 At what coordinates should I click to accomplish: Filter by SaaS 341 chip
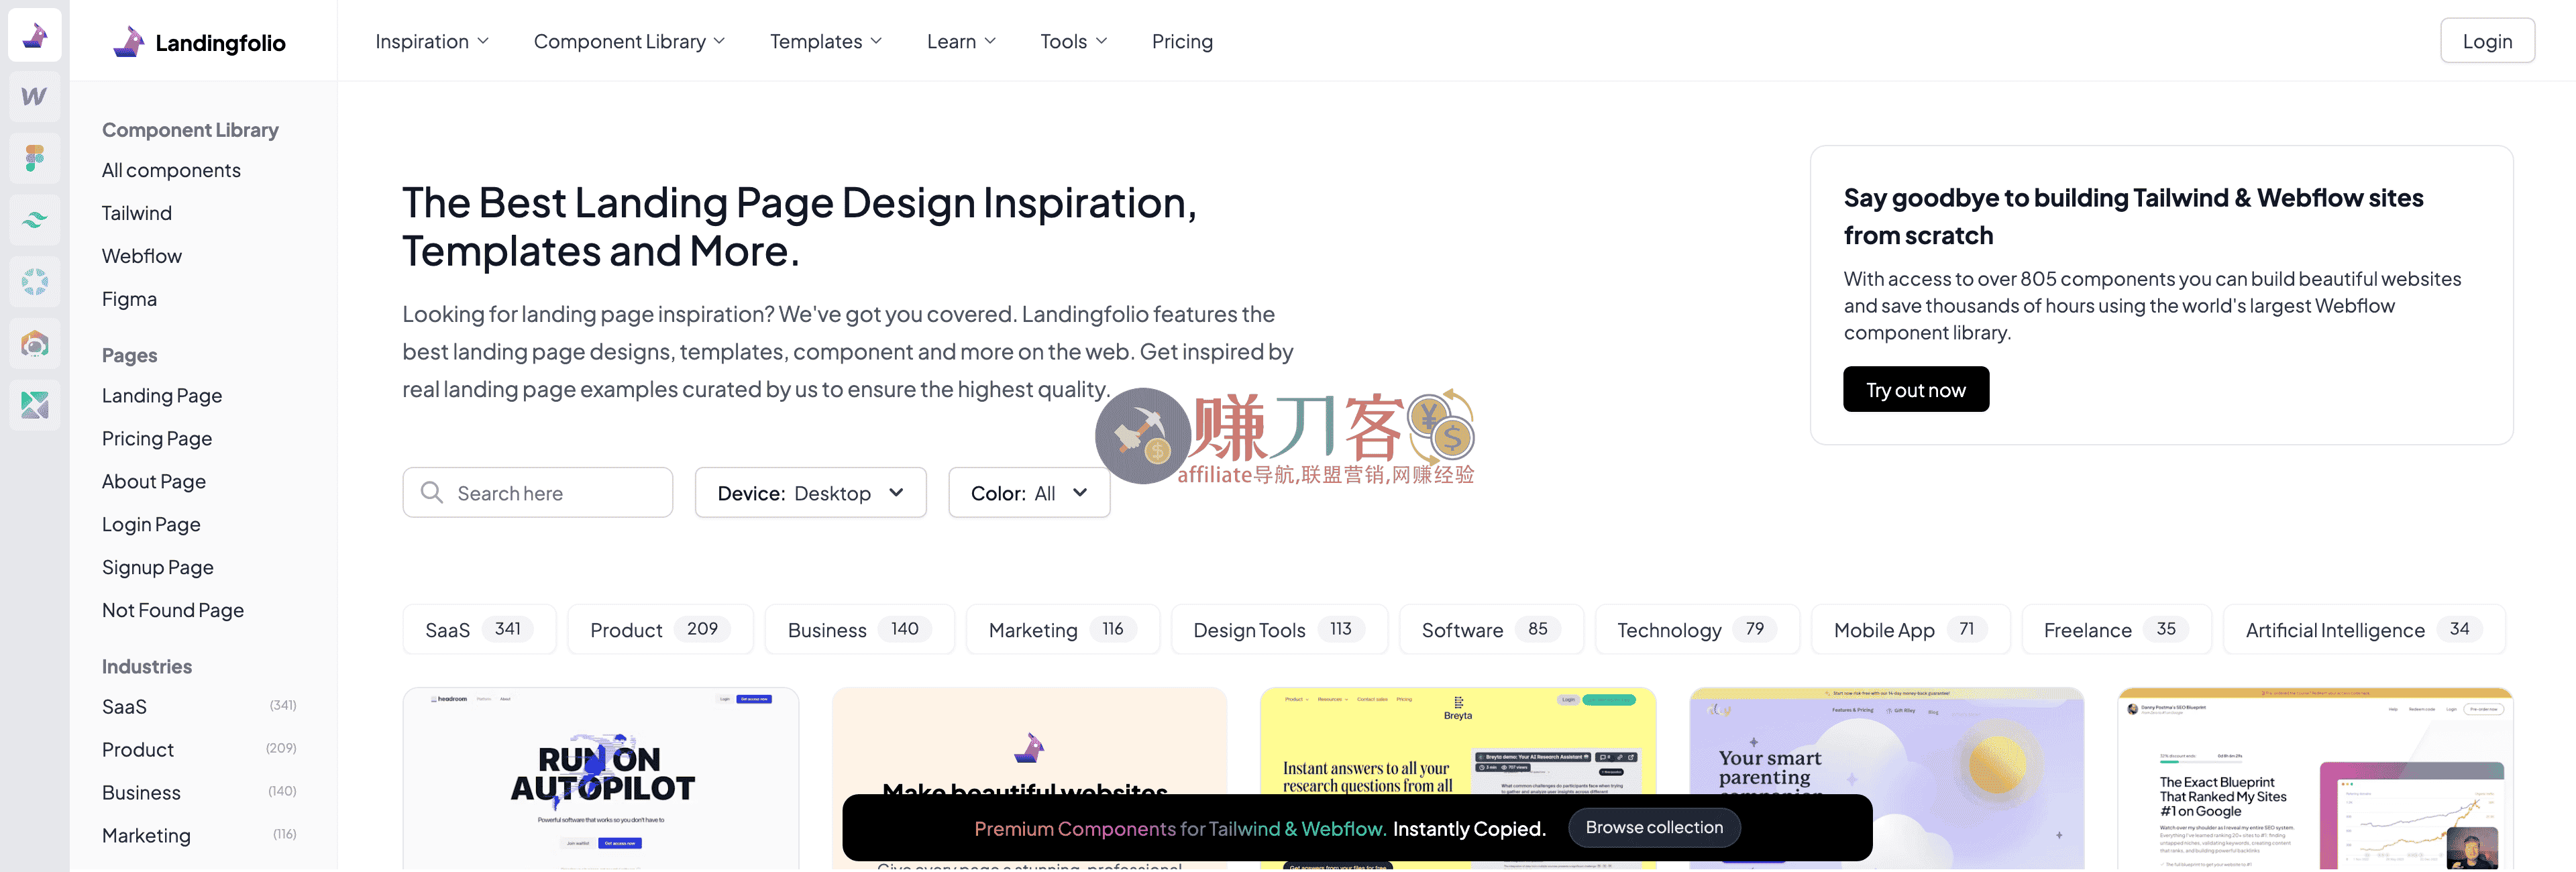pos(479,630)
